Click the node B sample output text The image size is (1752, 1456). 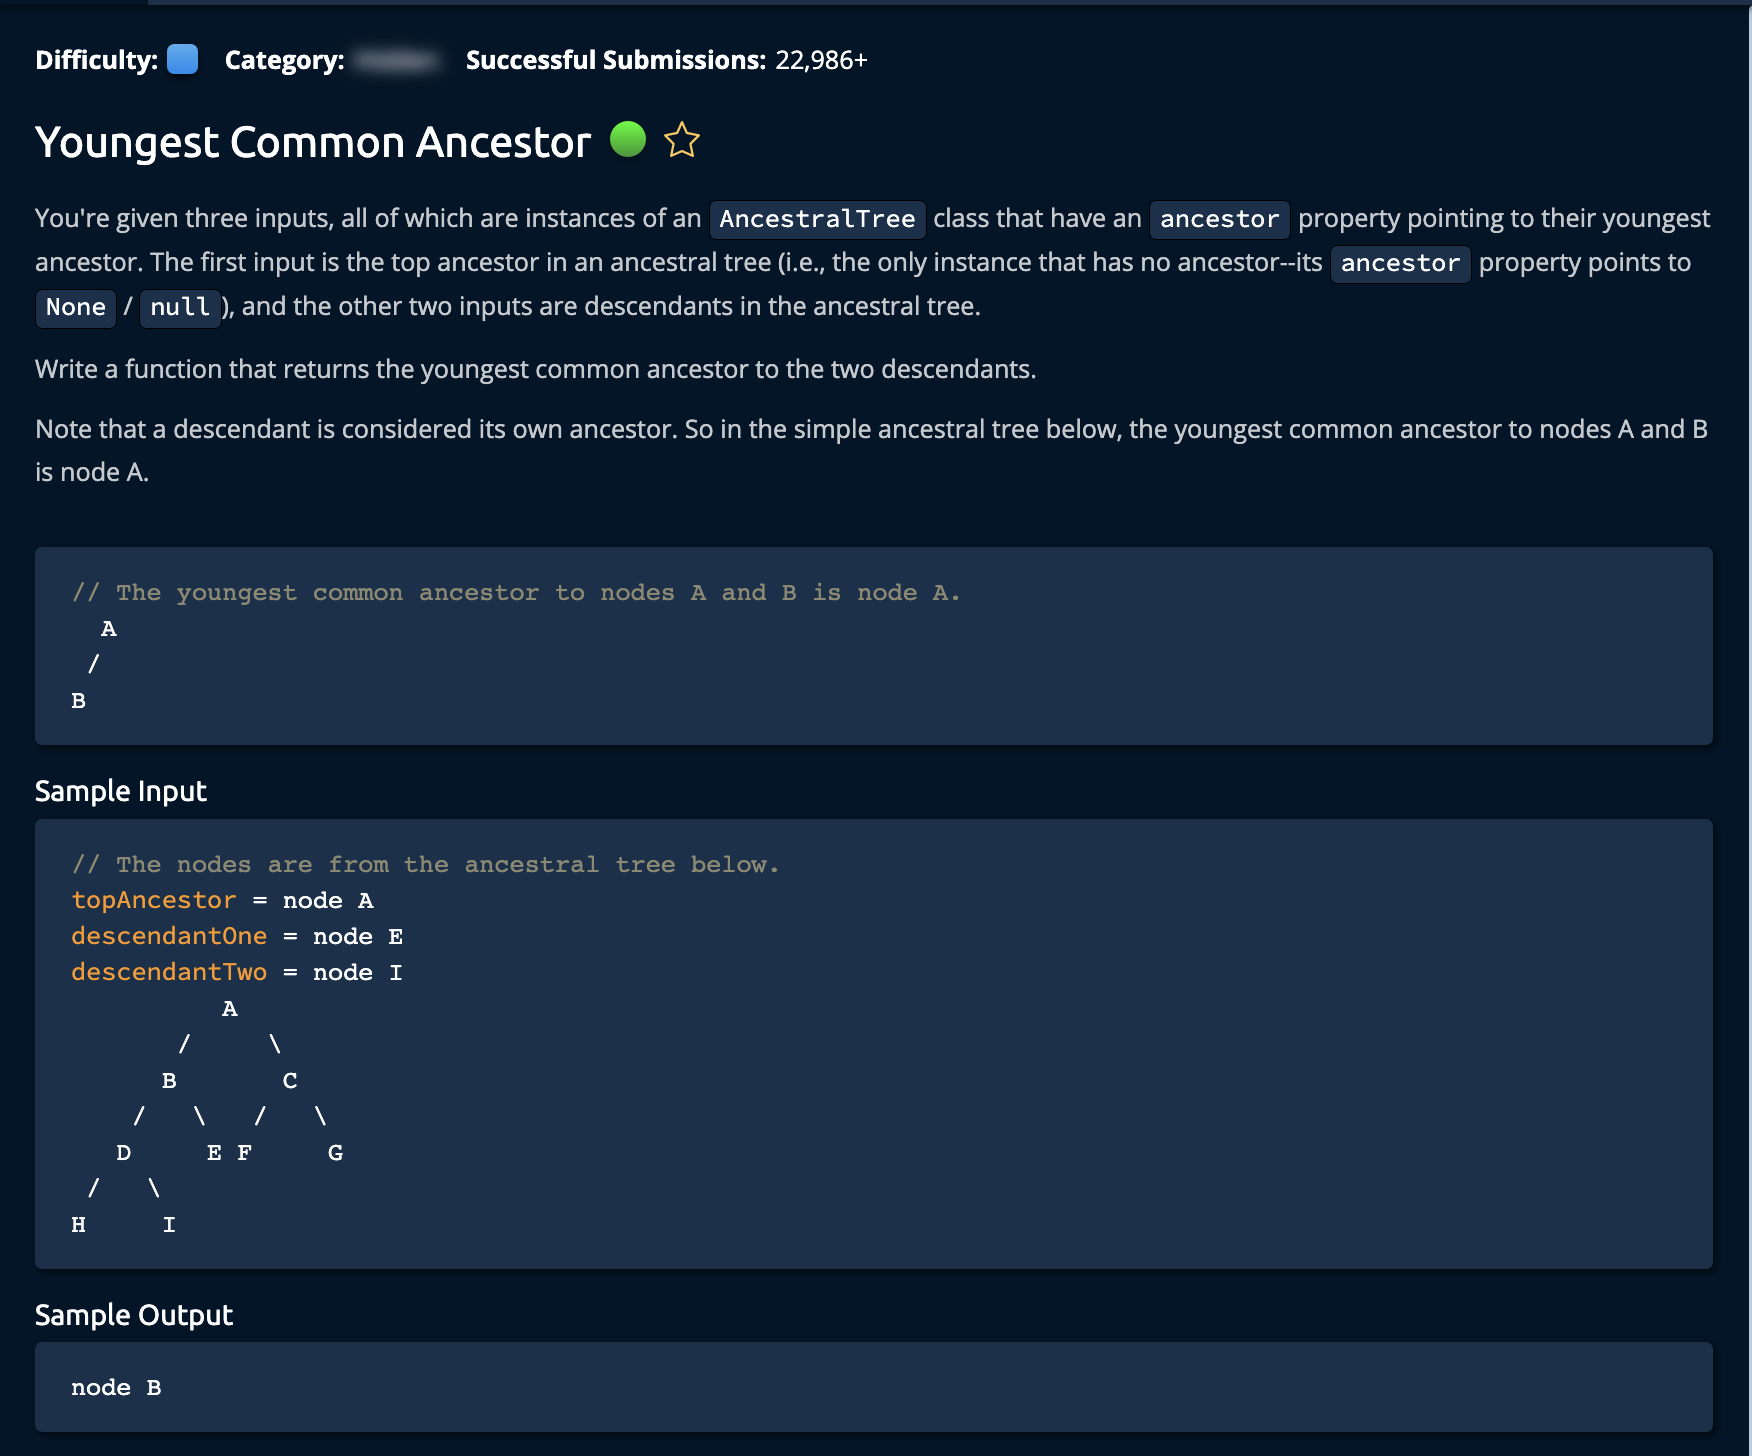tap(116, 1388)
